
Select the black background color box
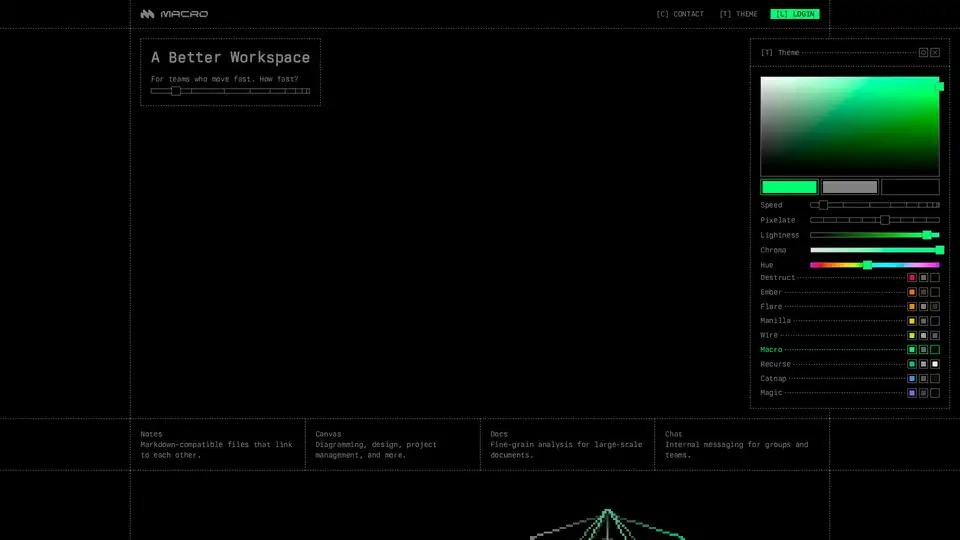click(x=910, y=187)
